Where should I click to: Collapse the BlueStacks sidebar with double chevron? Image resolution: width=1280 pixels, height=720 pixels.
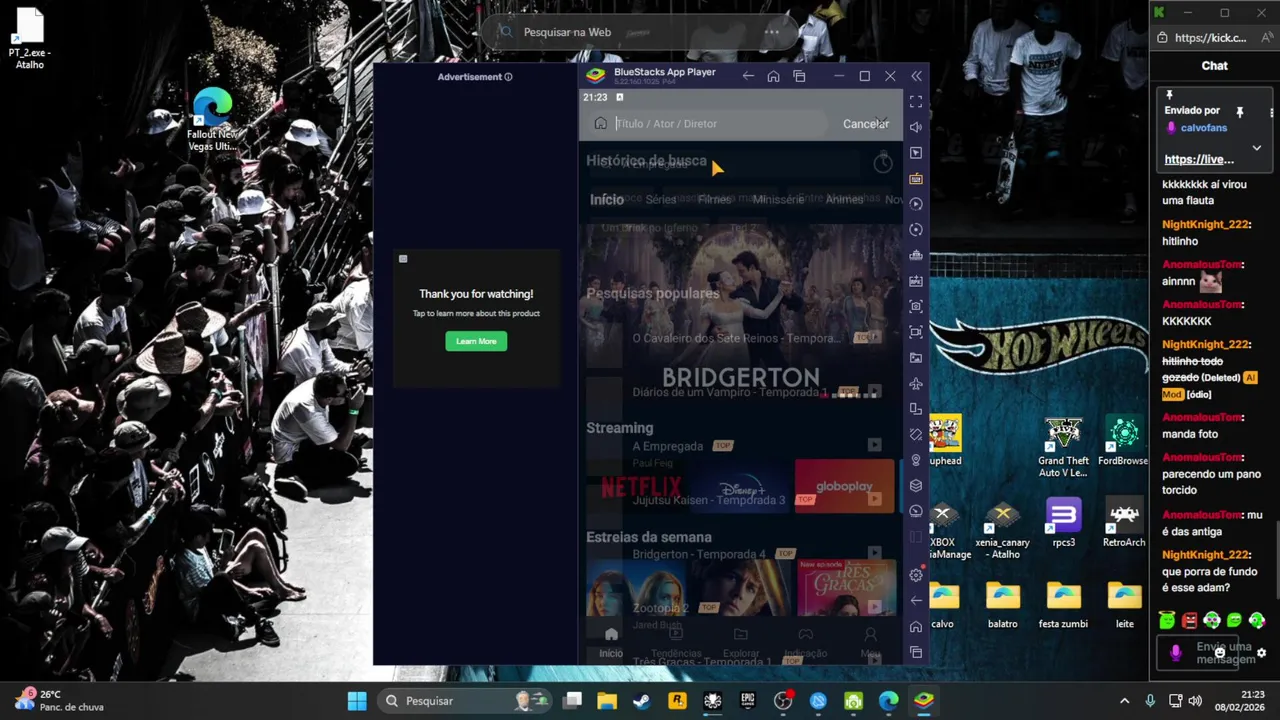pos(916,76)
